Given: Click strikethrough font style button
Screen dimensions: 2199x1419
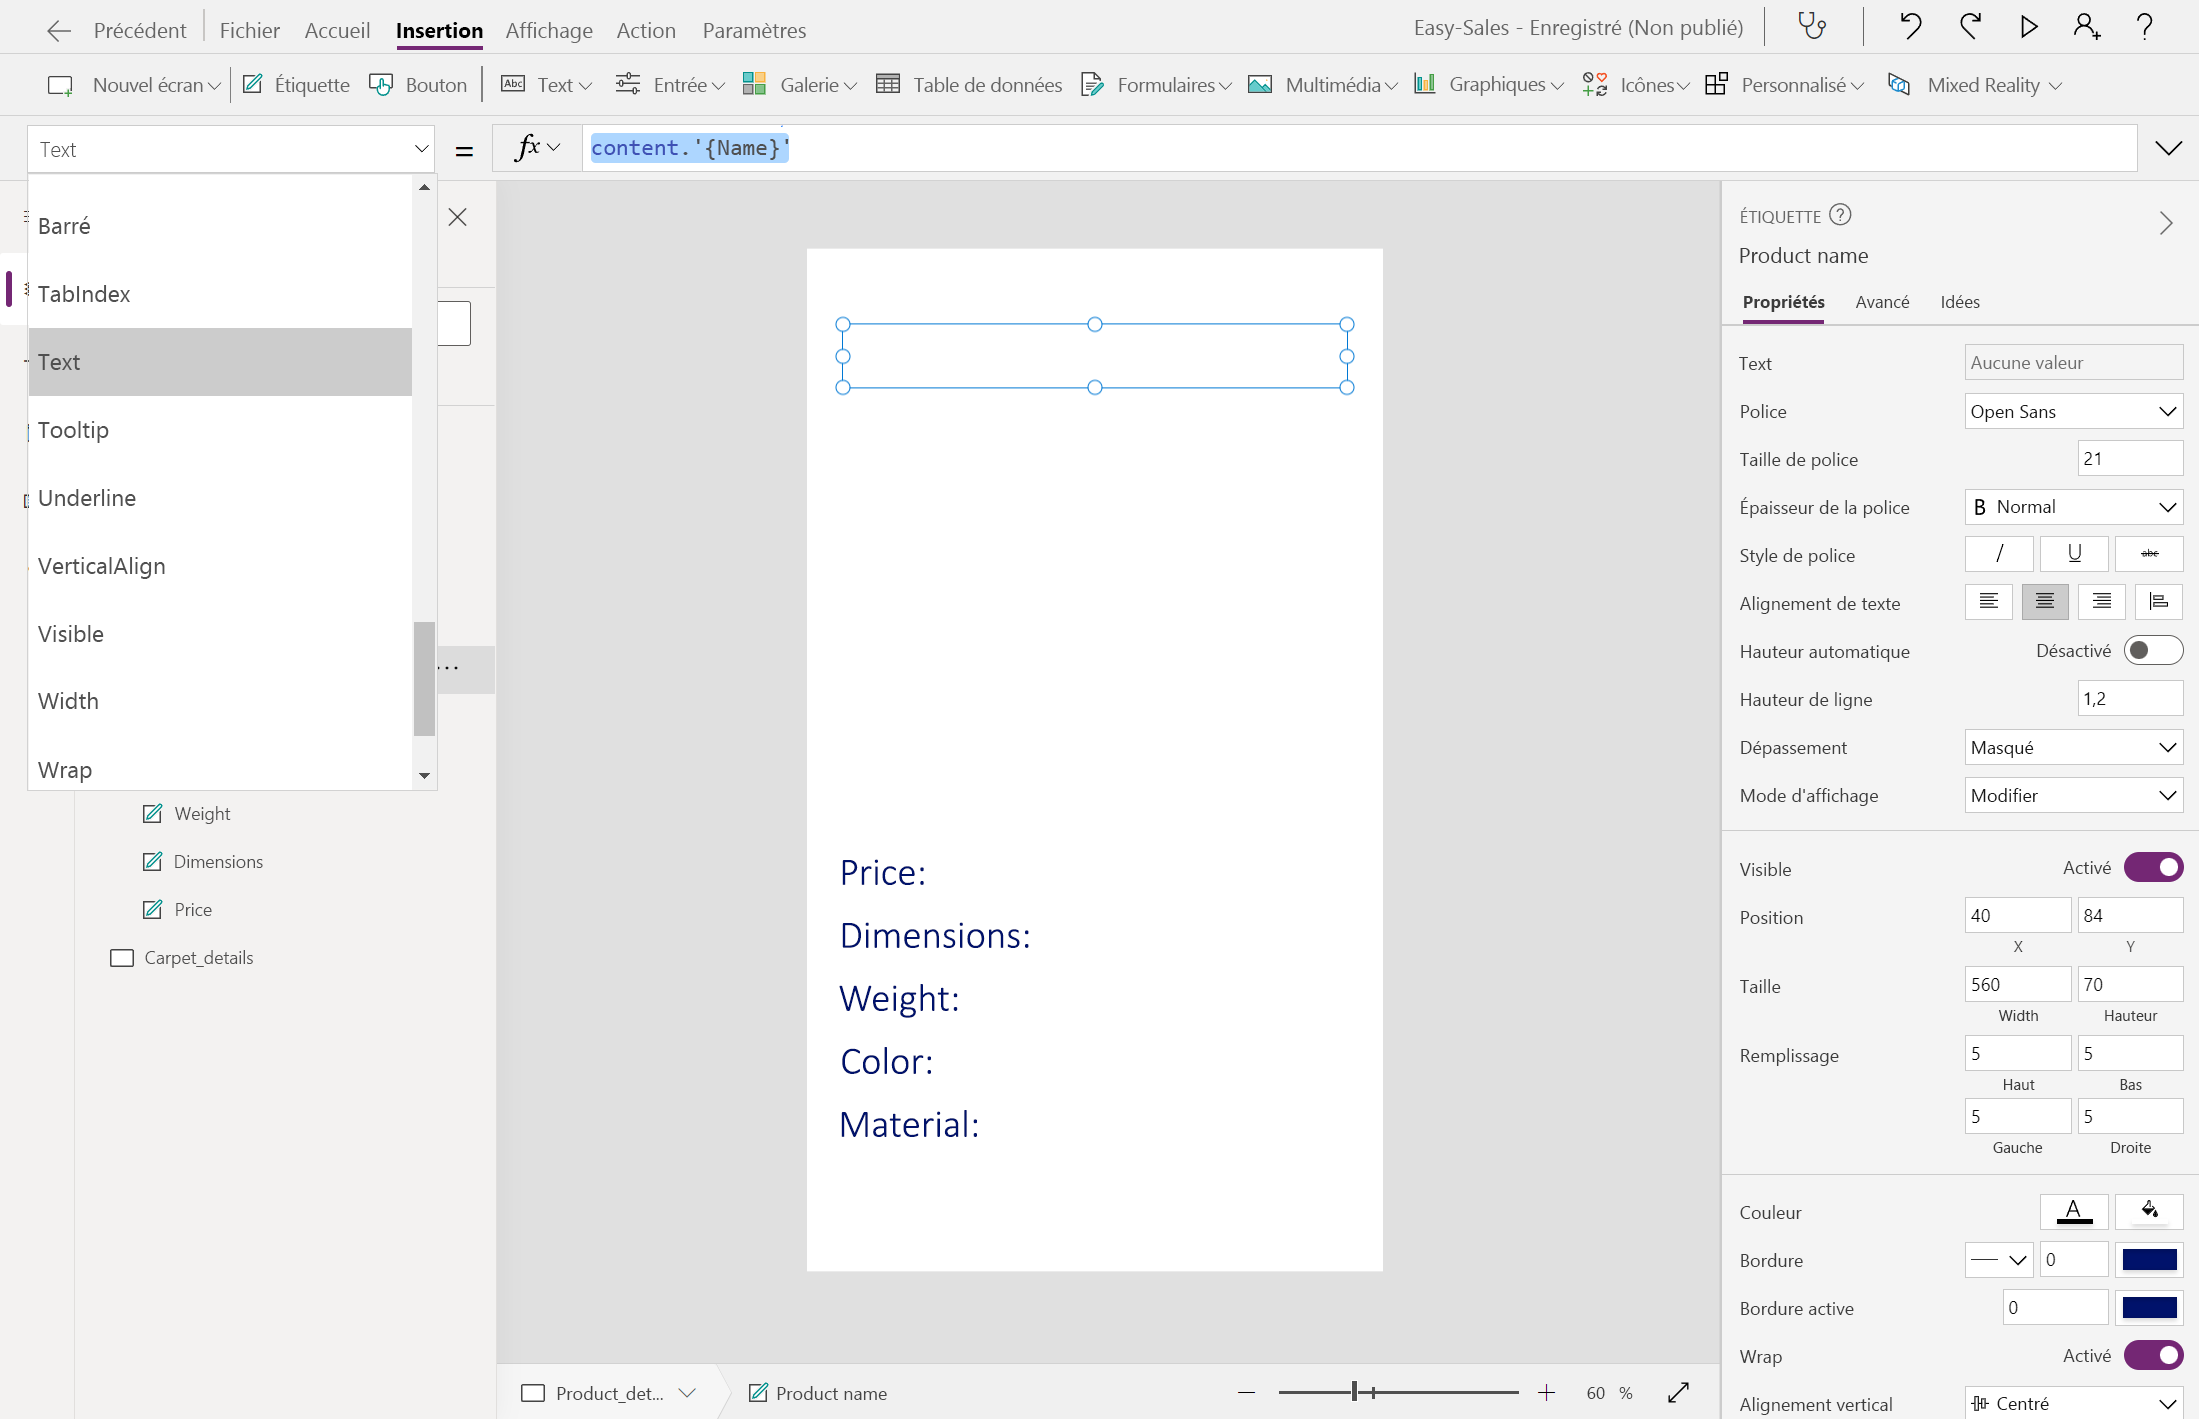Looking at the screenshot, I should click(2149, 554).
